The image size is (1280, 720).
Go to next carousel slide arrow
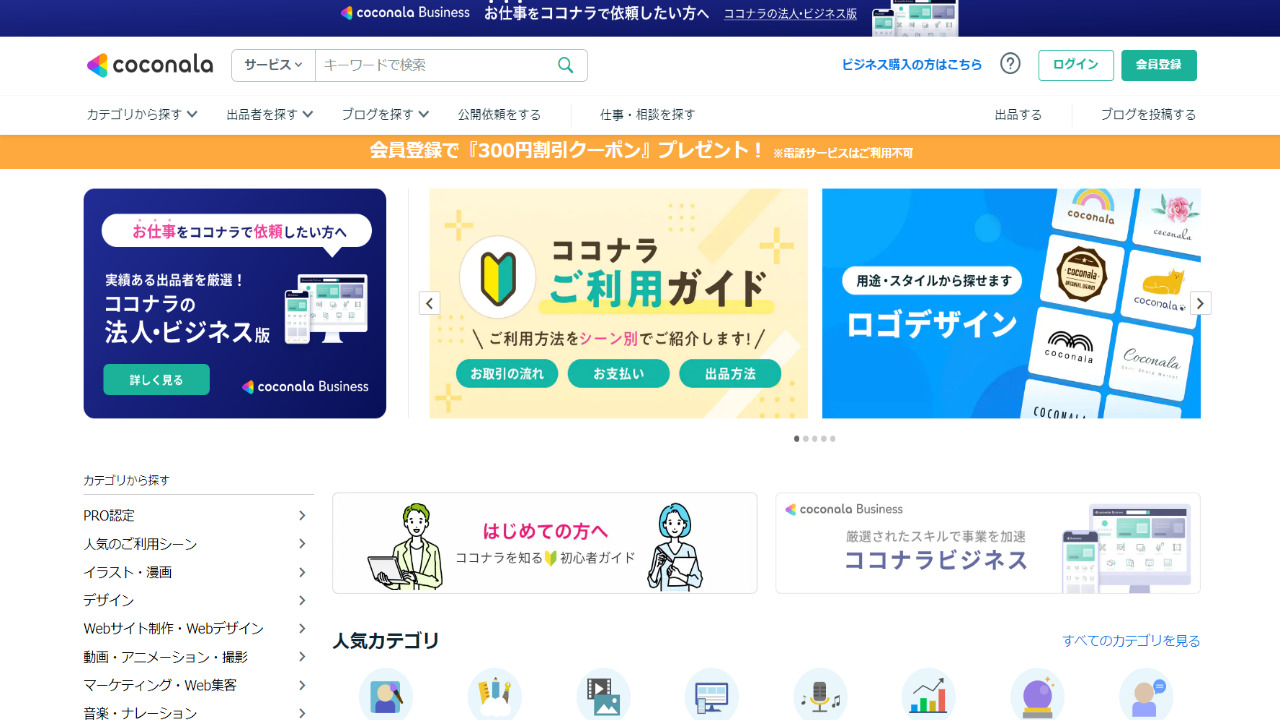(1201, 303)
